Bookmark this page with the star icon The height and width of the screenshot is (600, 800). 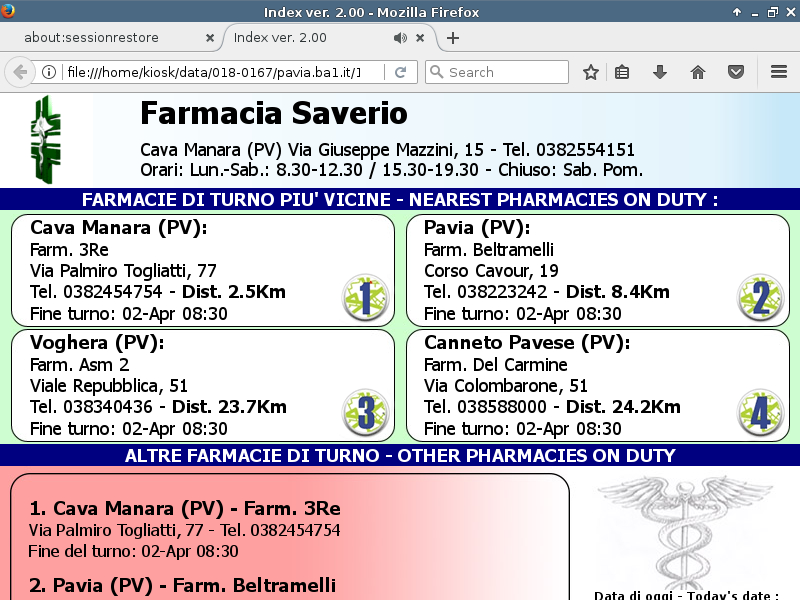click(x=591, y=72)
